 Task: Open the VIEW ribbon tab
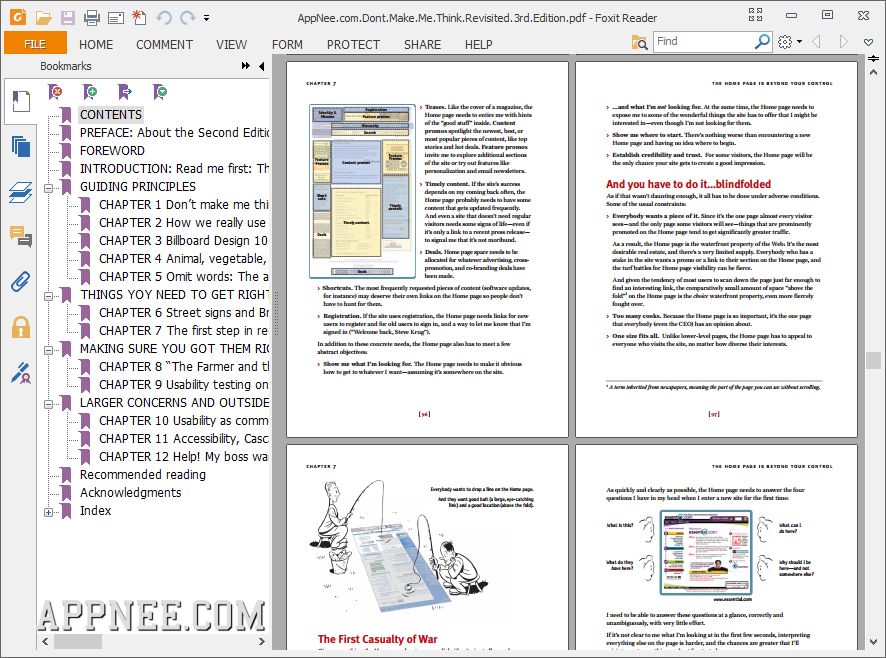(231, 44)
